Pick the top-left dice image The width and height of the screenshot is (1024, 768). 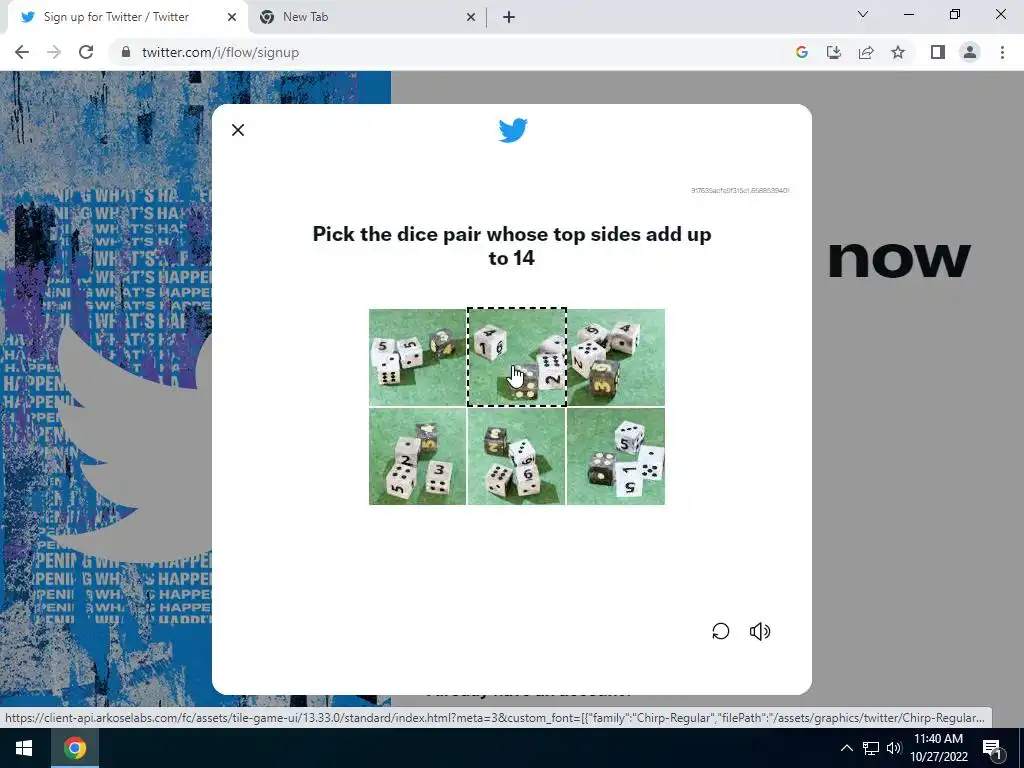417,357
